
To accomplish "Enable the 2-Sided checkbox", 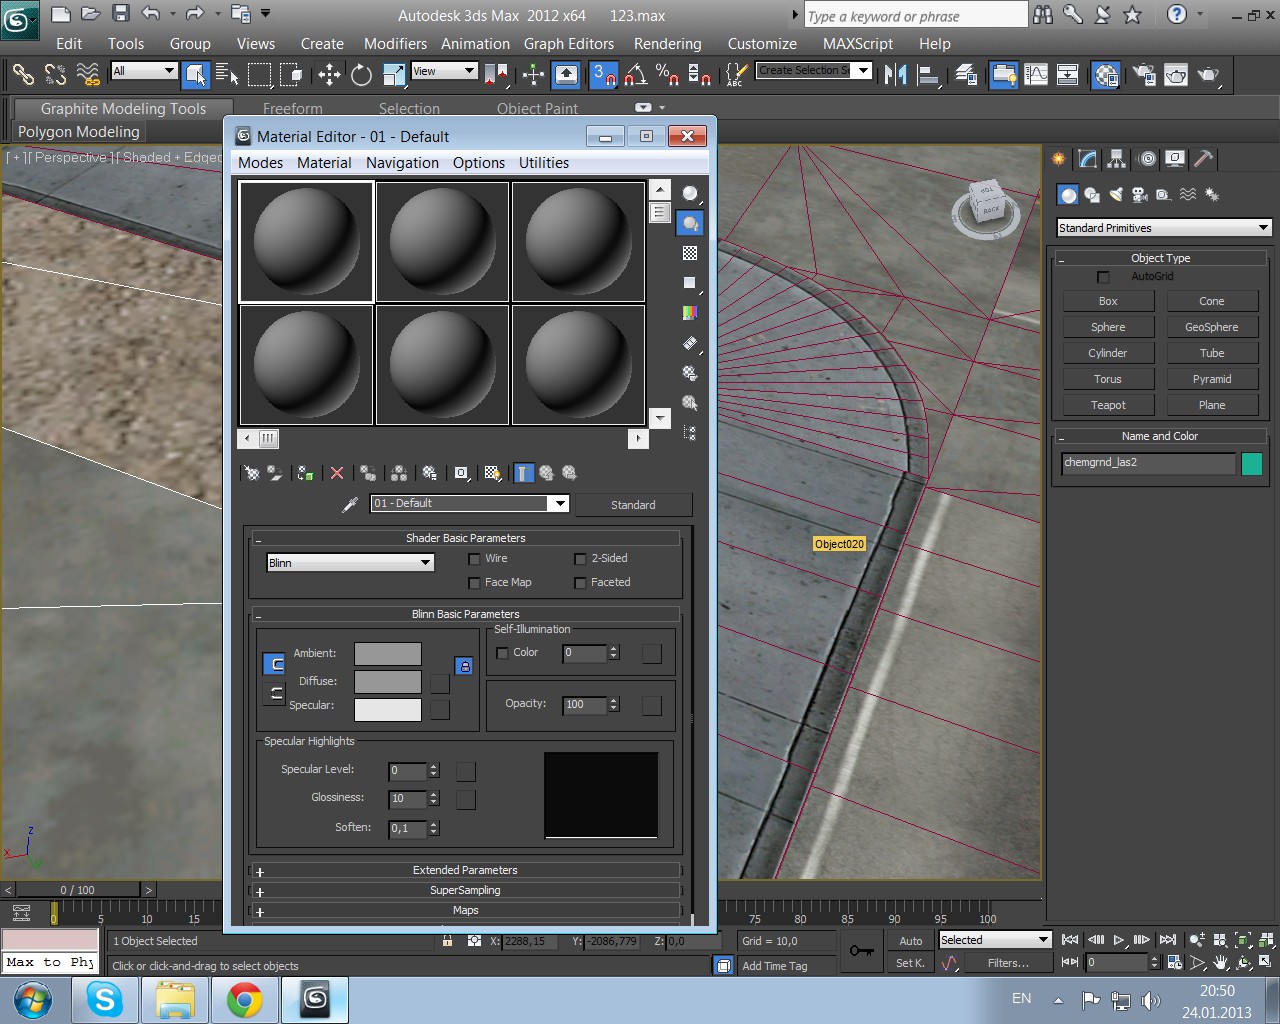I will click(580, 559).
